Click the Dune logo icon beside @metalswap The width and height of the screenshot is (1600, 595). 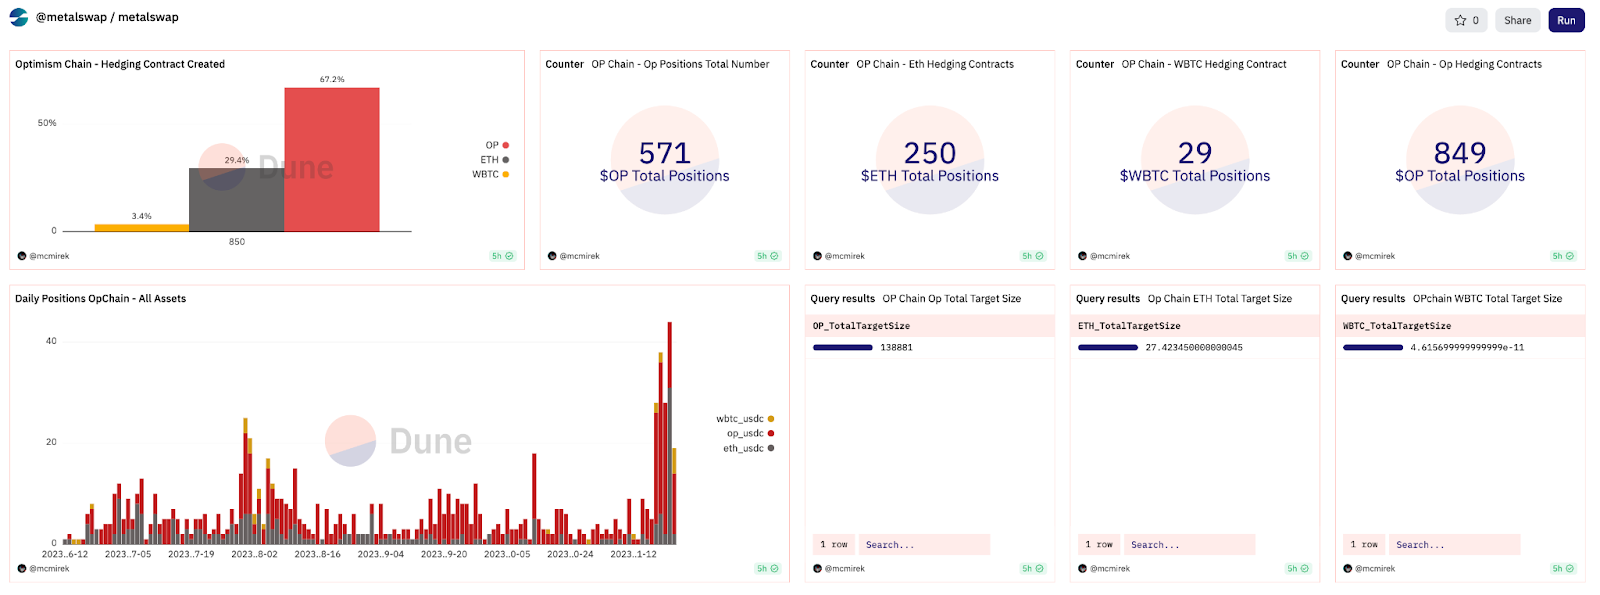click(x=19, y=17)
